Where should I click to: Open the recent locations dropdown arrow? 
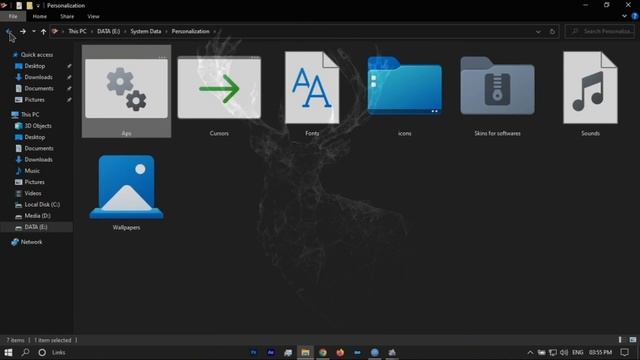tap(33, 31)
